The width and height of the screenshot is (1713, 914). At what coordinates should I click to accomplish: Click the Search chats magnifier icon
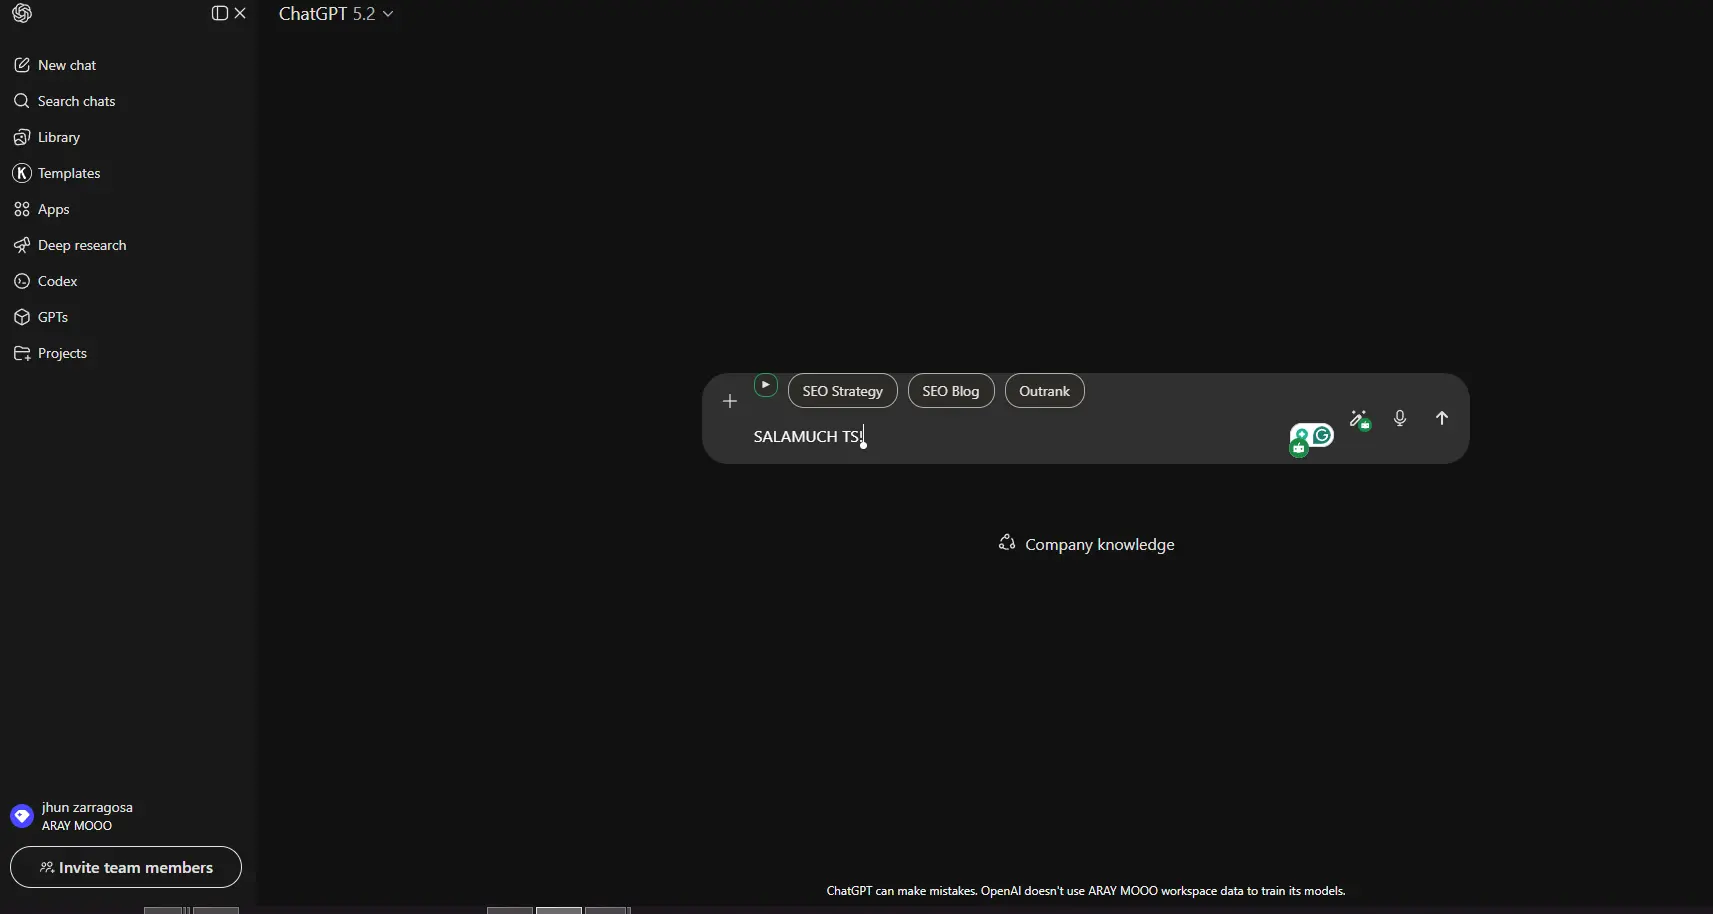click(22, 101)
